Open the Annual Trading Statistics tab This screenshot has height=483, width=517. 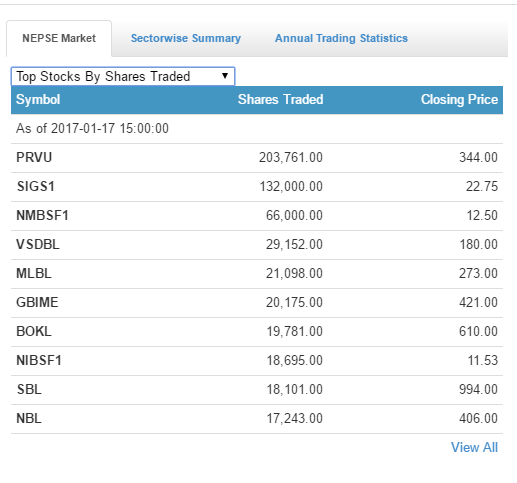click(341, 38)
